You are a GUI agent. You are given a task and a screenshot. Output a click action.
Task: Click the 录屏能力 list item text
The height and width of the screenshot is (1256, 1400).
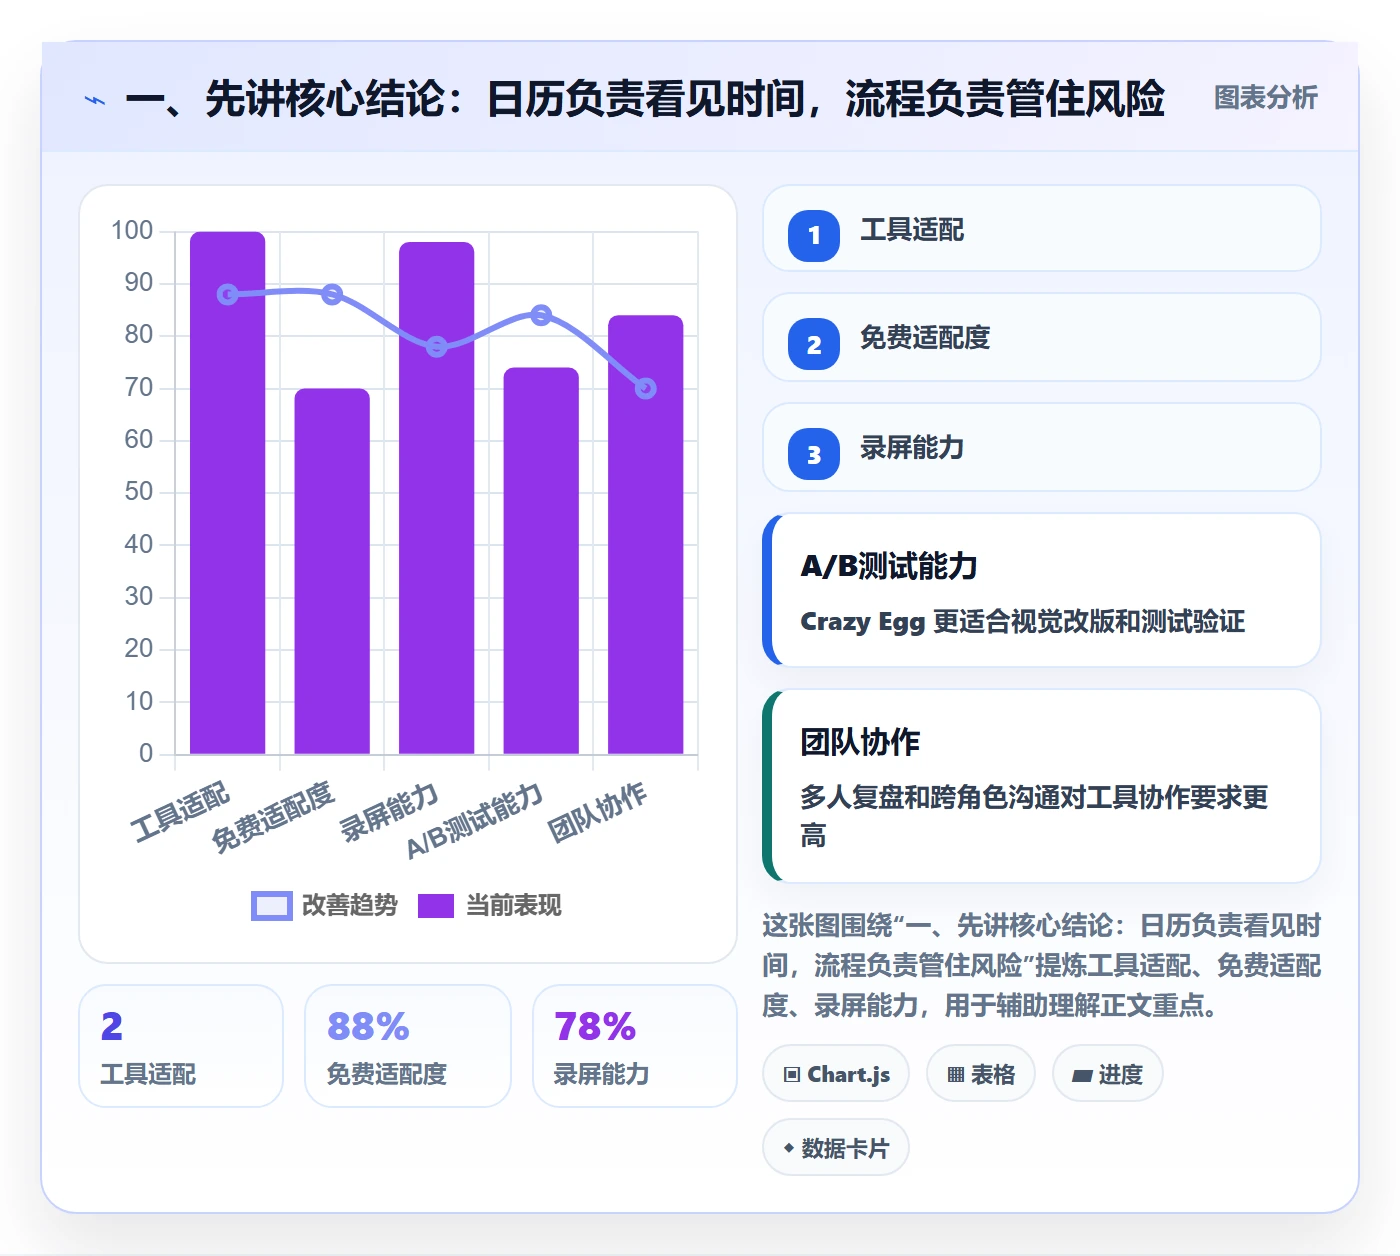coord(912,448)
